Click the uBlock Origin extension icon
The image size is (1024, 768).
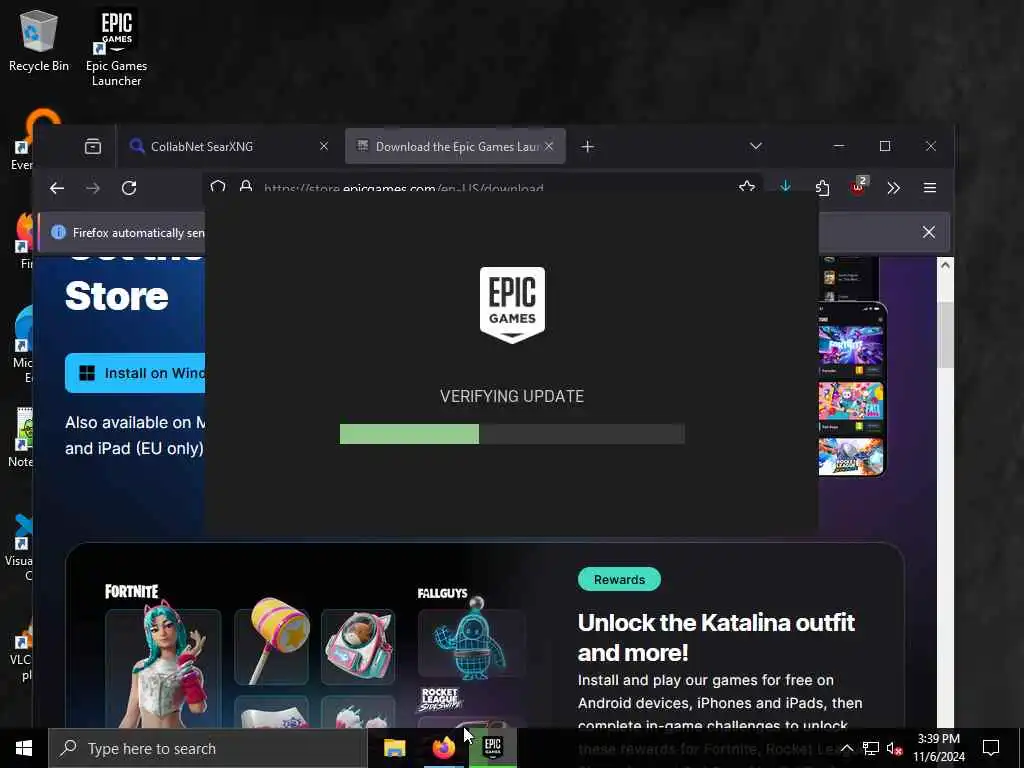858,187
